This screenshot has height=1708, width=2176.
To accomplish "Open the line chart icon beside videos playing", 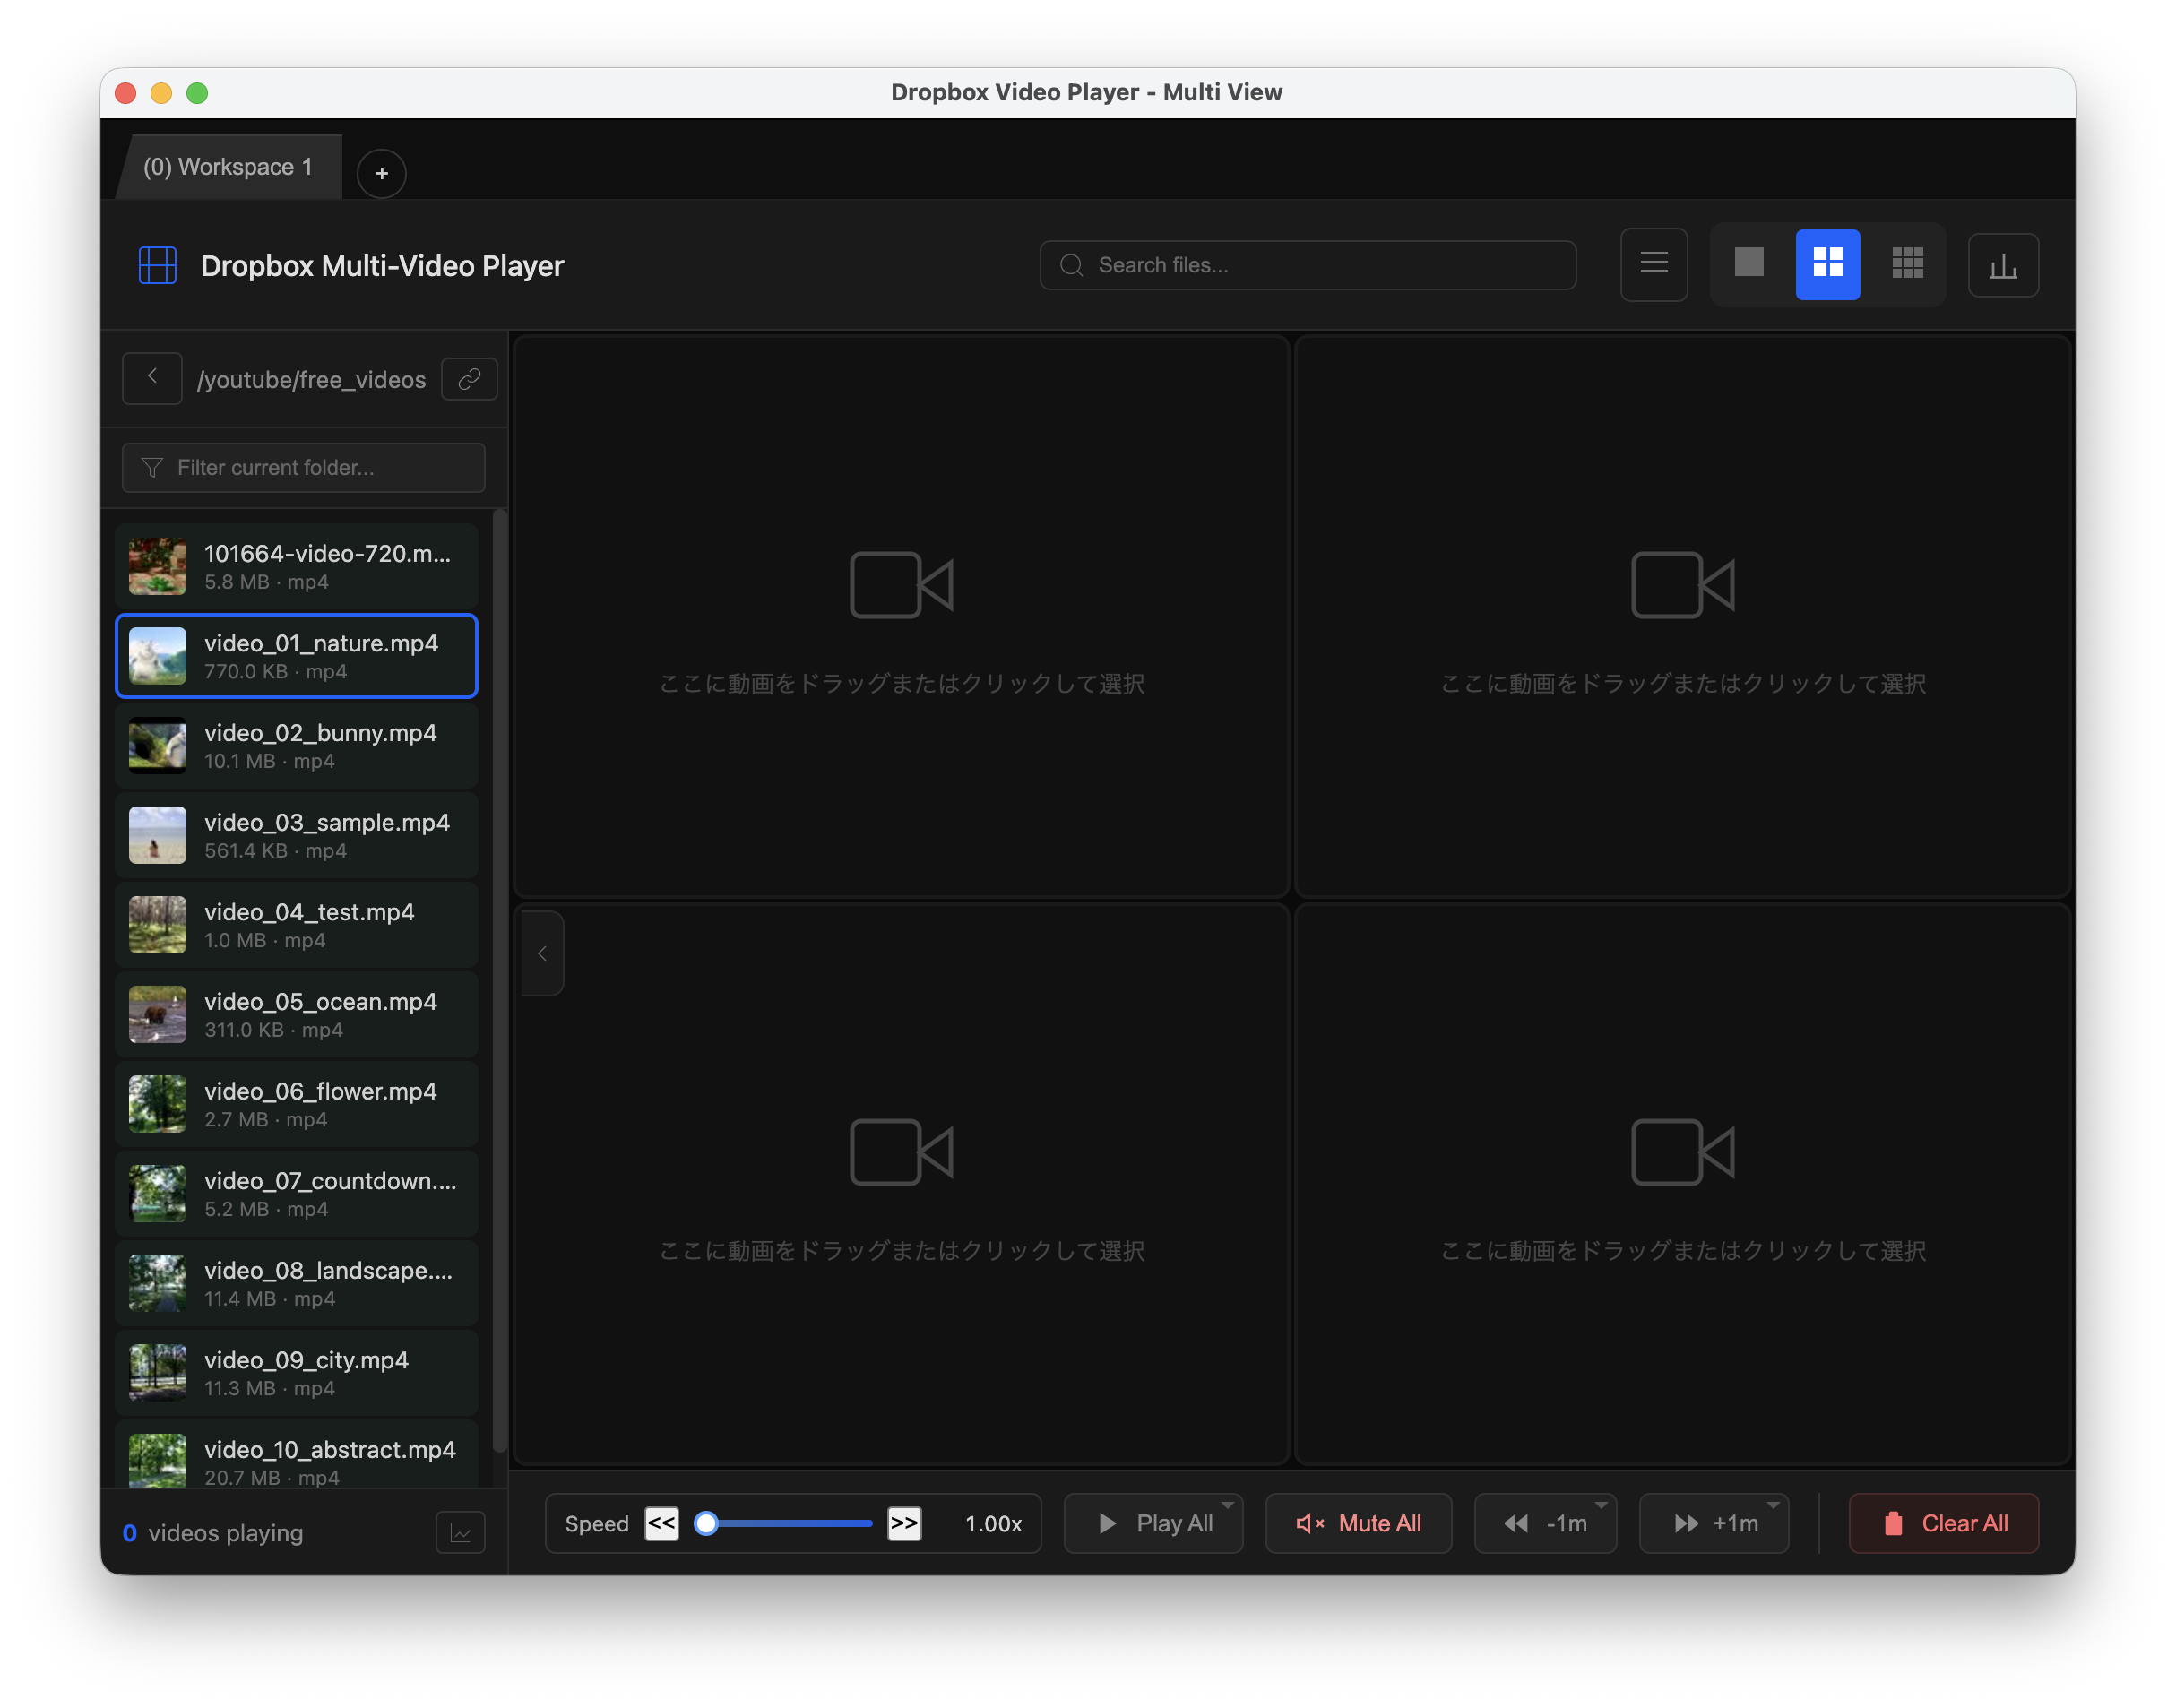I will 460,1532.
